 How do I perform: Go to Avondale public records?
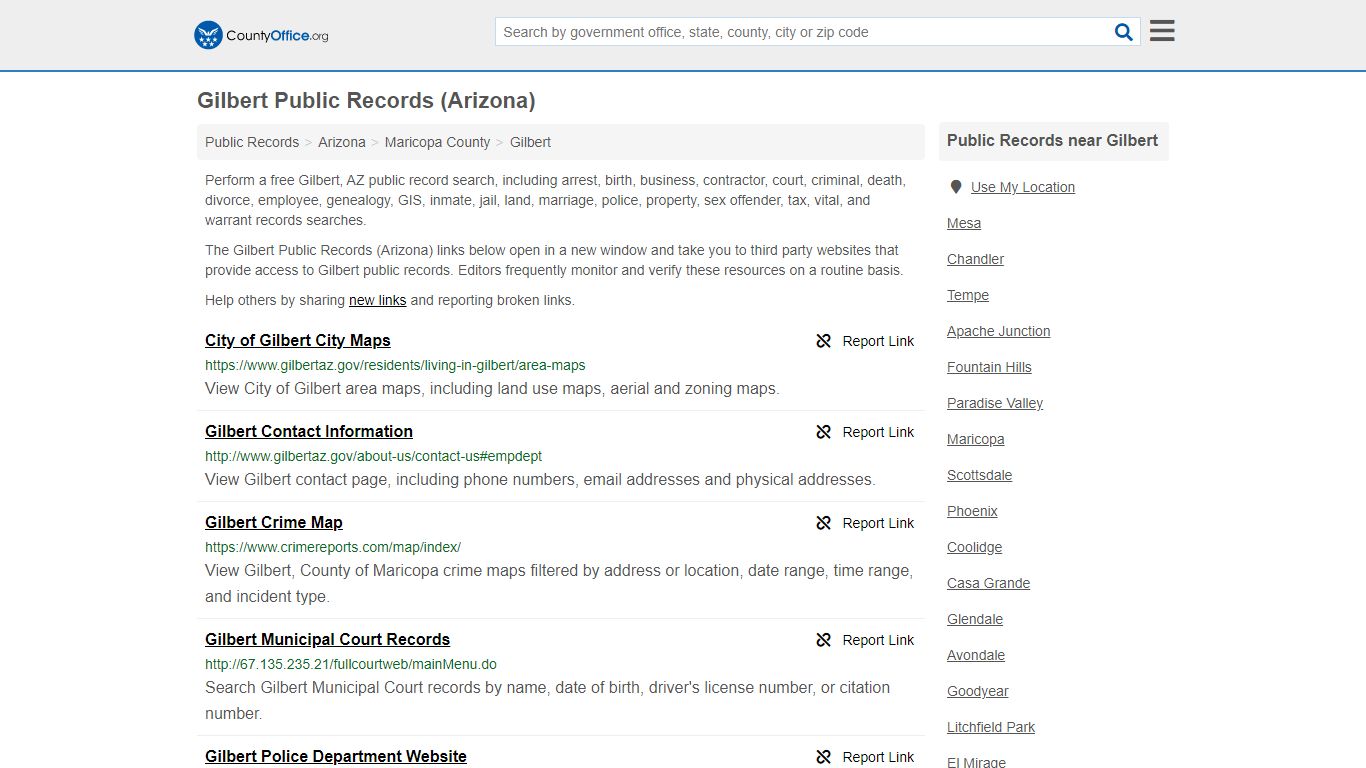click(976, 655)
